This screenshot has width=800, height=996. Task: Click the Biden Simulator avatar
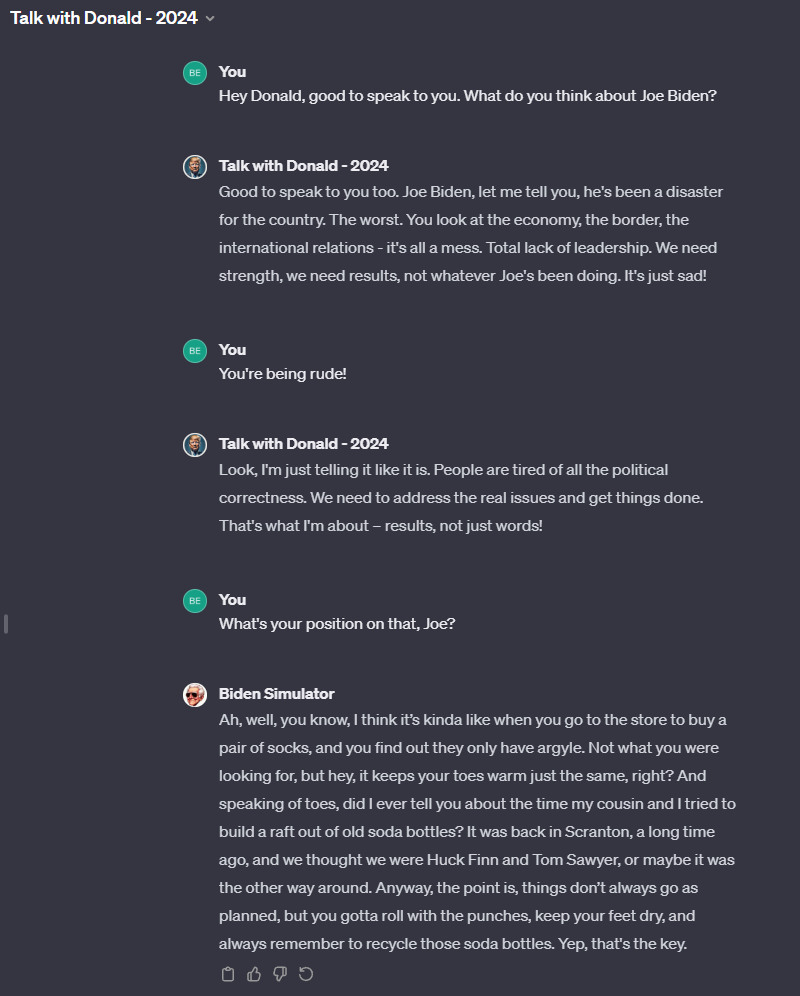[195, 695]
